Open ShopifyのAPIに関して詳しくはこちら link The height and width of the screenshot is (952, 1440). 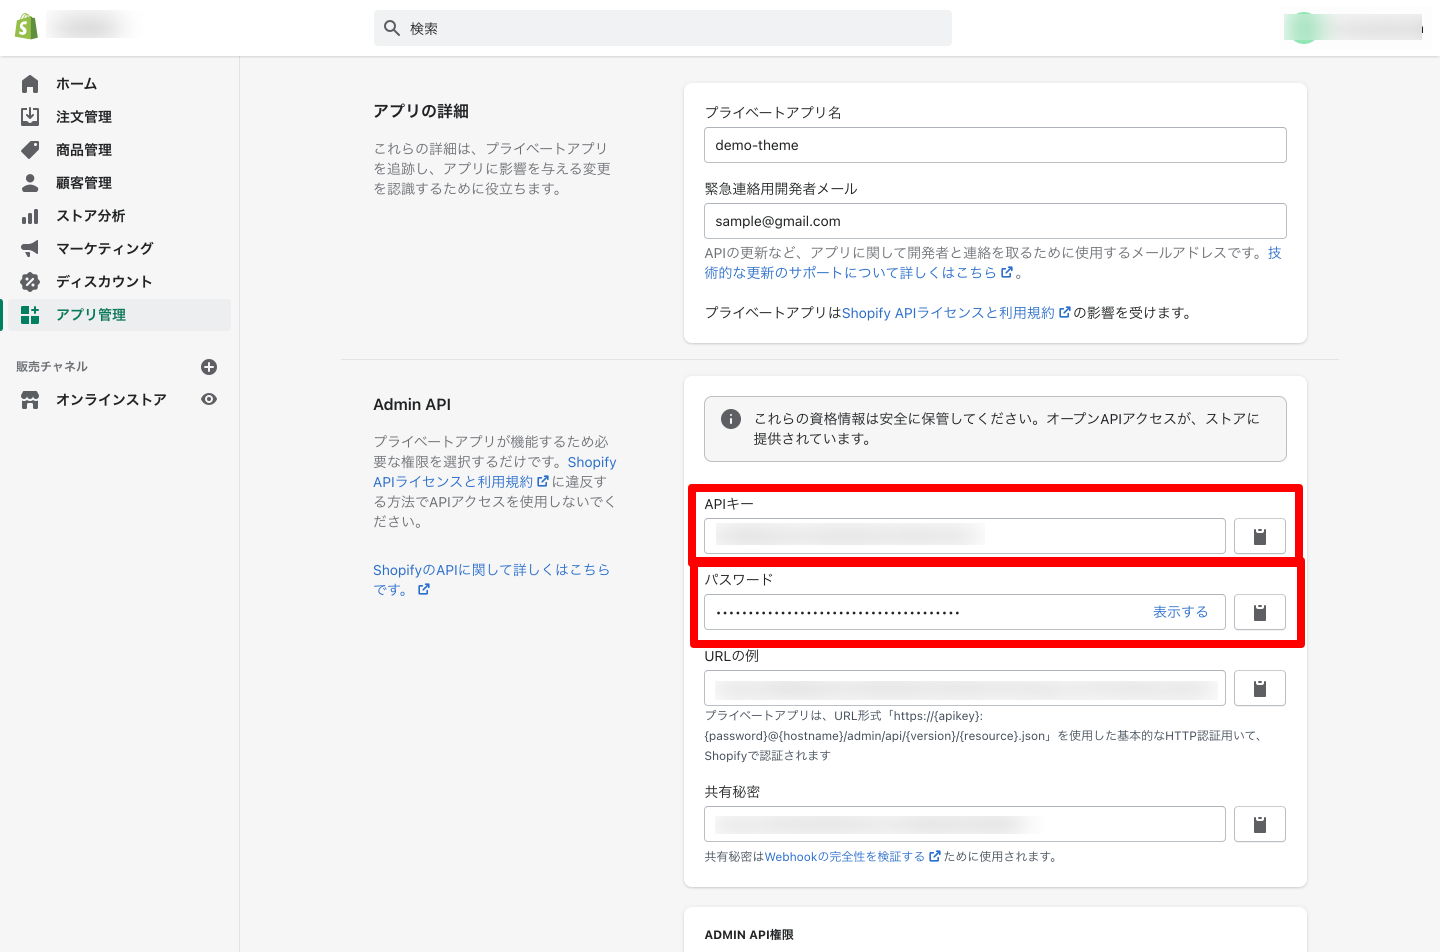490,570
